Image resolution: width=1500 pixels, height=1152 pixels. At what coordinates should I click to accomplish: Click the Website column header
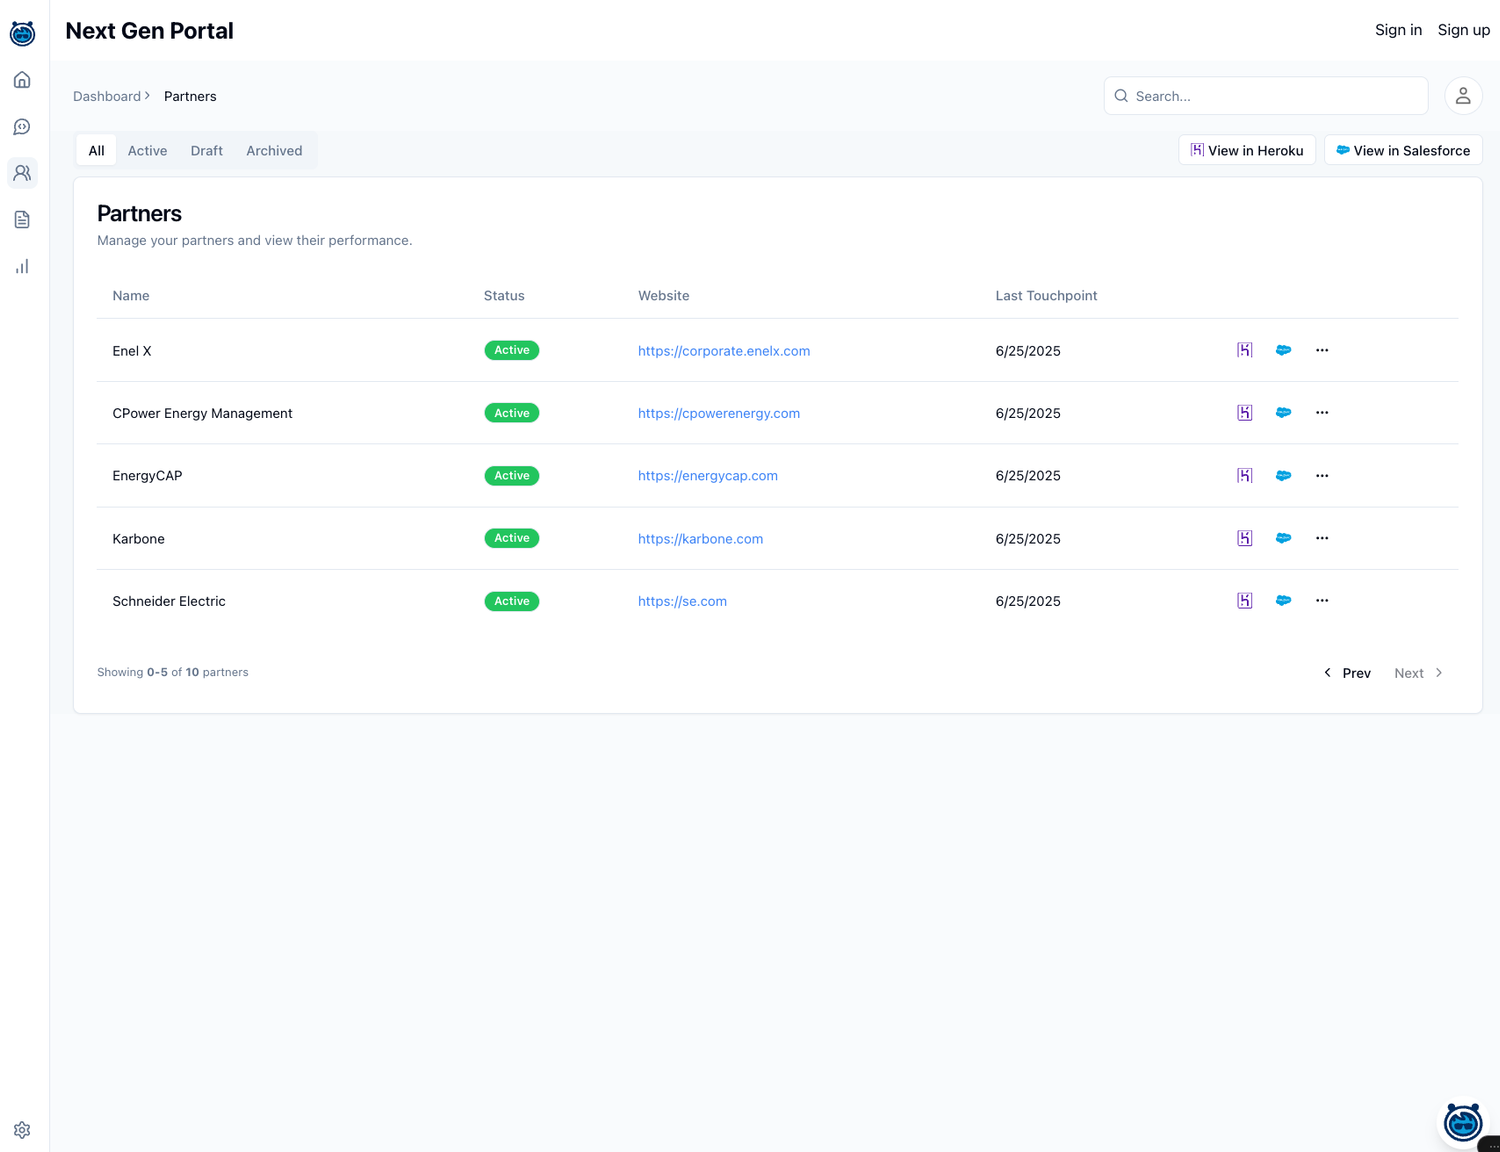[x=664, y=296]
